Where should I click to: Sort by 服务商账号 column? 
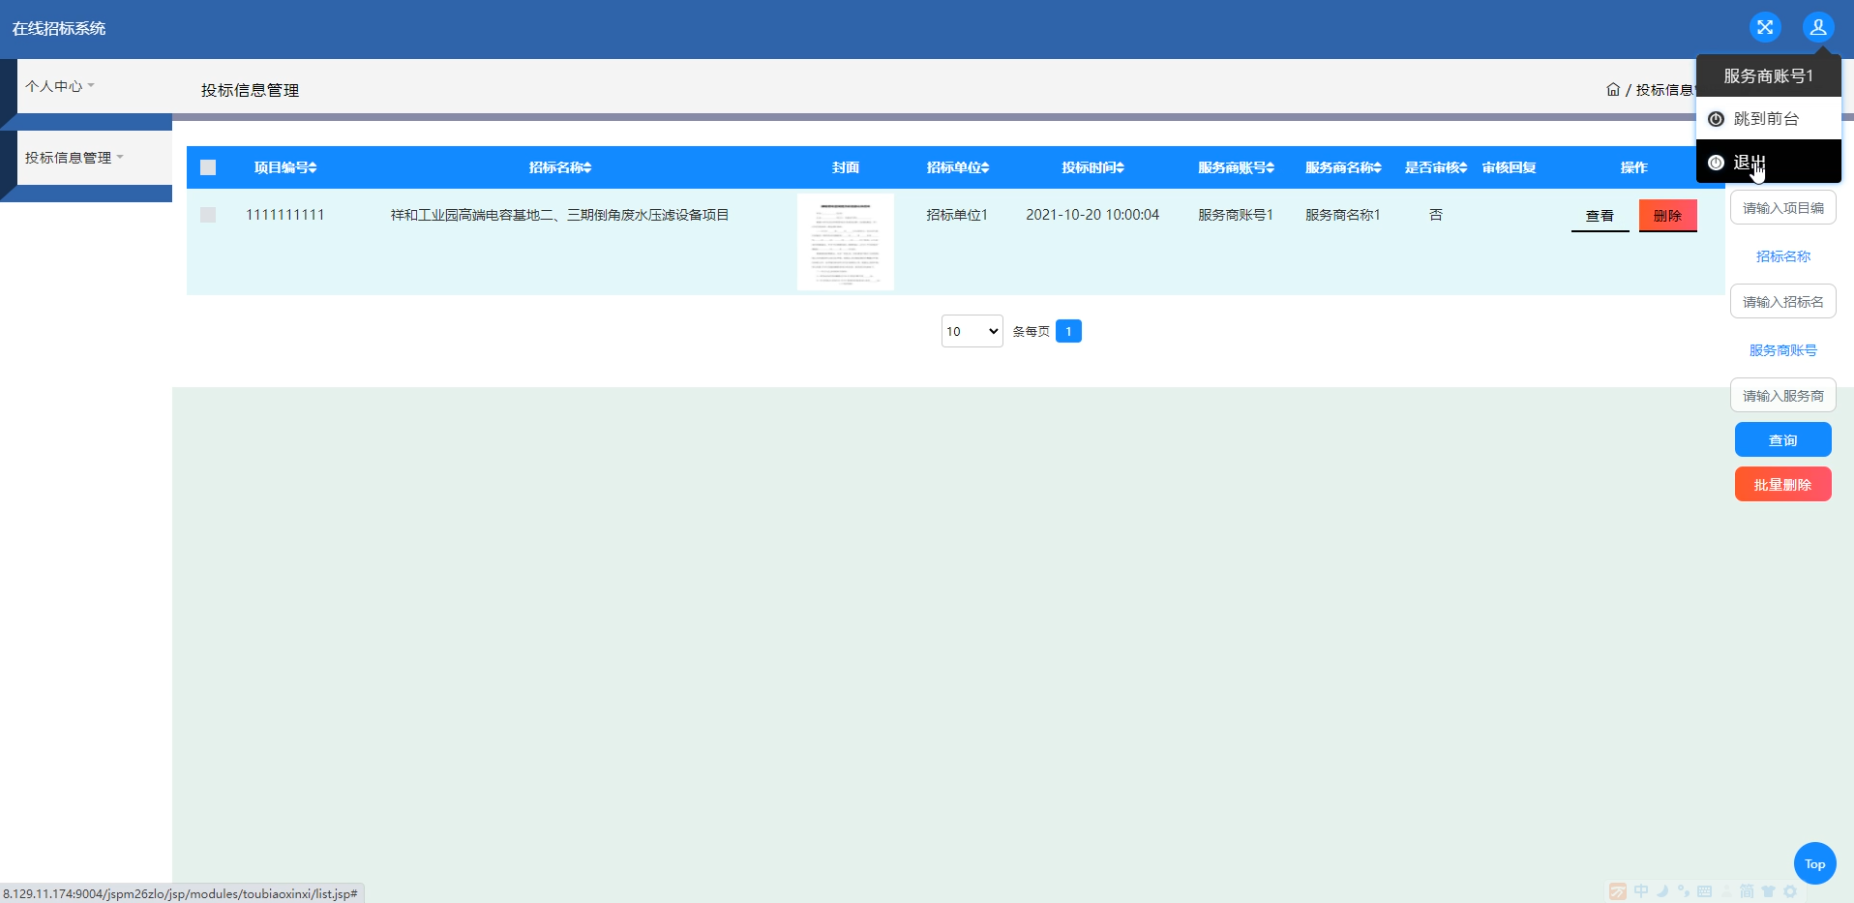(1236, 167)
